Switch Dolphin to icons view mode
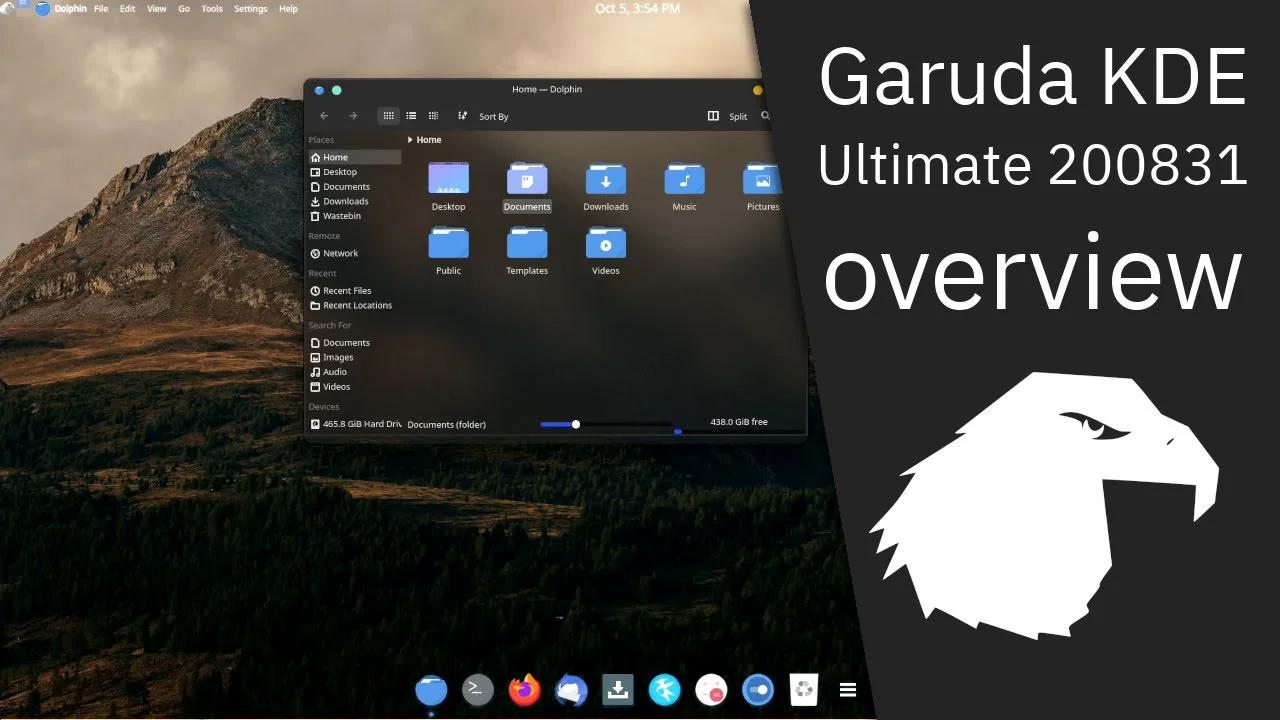The height and width of the screenshot is (720, 1280). (388, 116)
